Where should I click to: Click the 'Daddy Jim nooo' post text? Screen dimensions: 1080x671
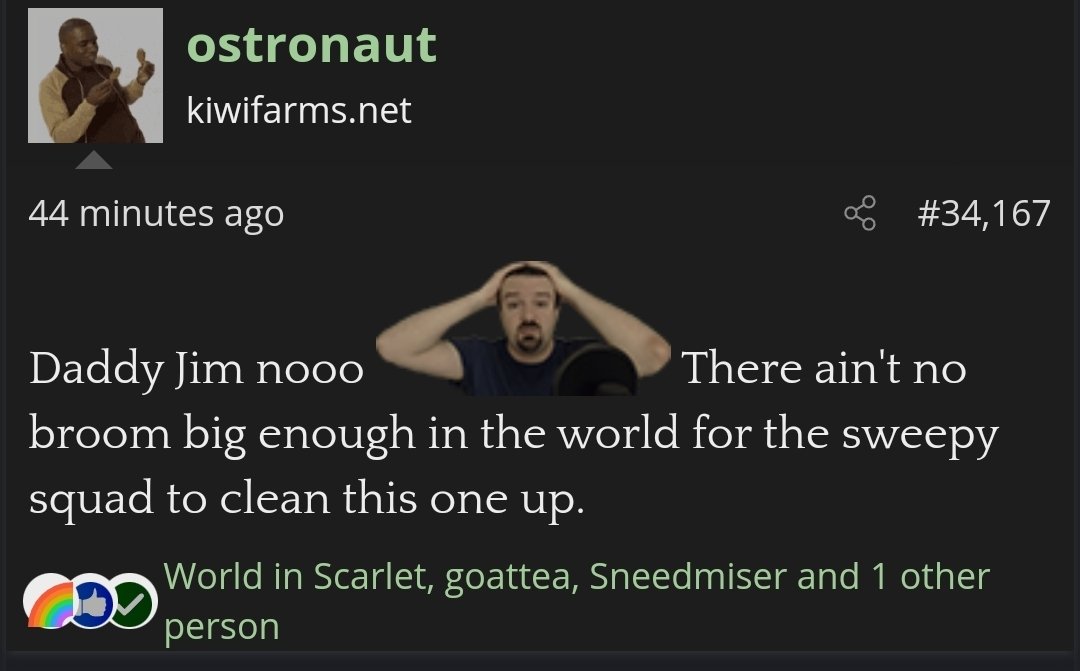[x=196, y=369]
